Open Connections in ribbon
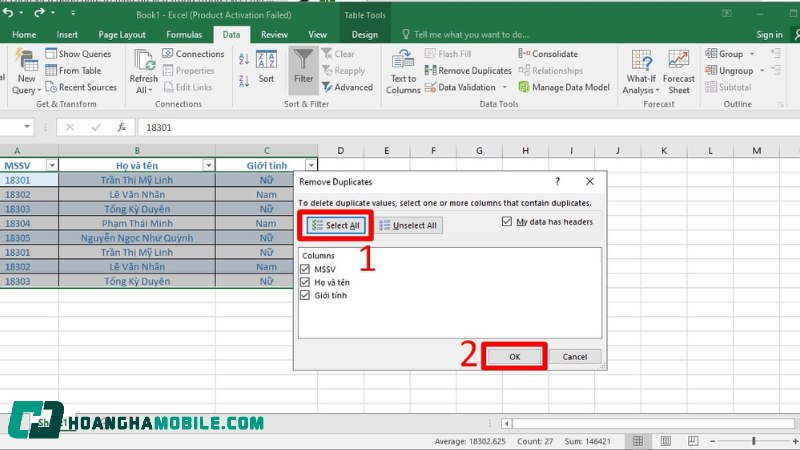This screenshot has height=450, width=800. pyautogui.click(x=193, y=54)
